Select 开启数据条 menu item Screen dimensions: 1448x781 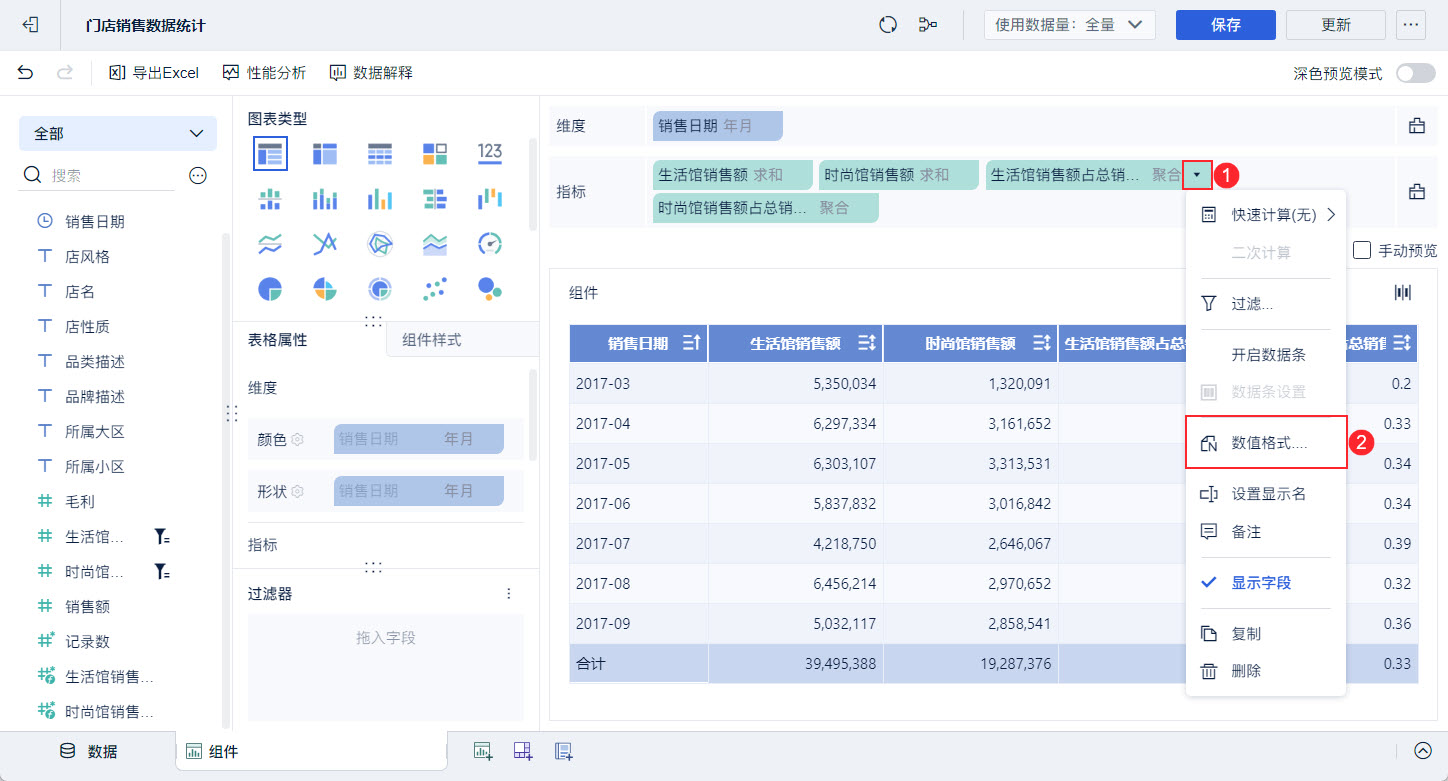1267,355
